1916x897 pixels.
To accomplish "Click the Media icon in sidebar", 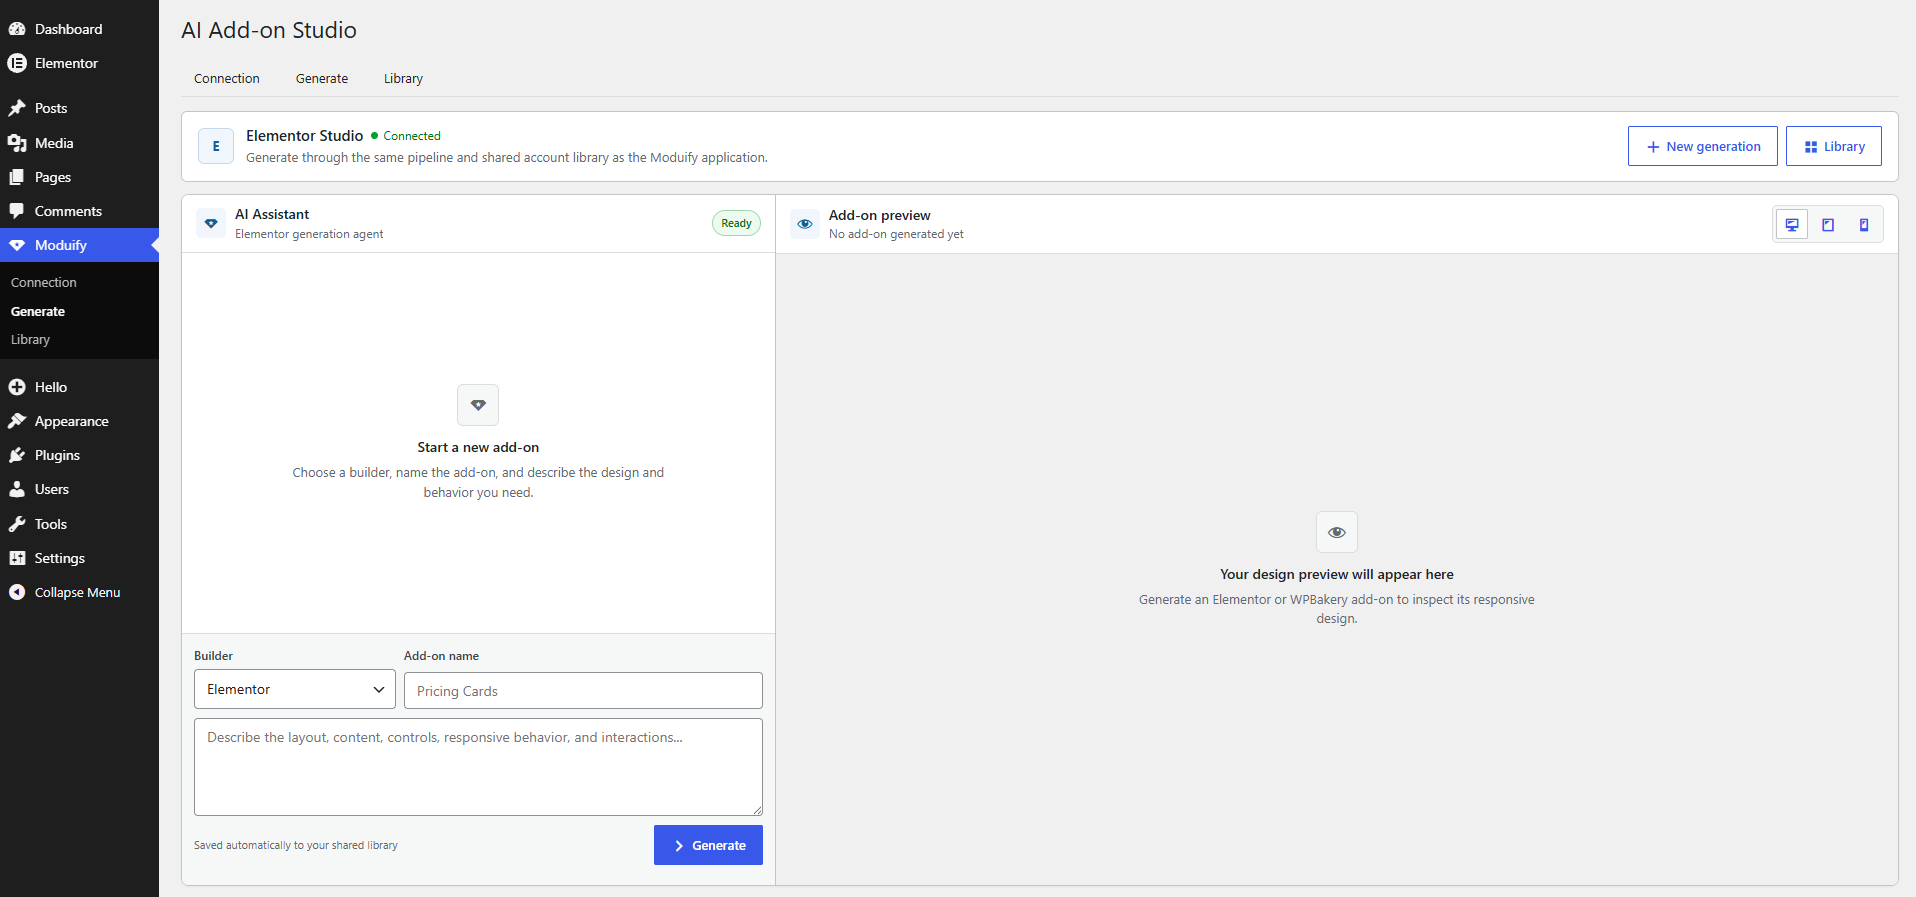I will coord(17,143).
